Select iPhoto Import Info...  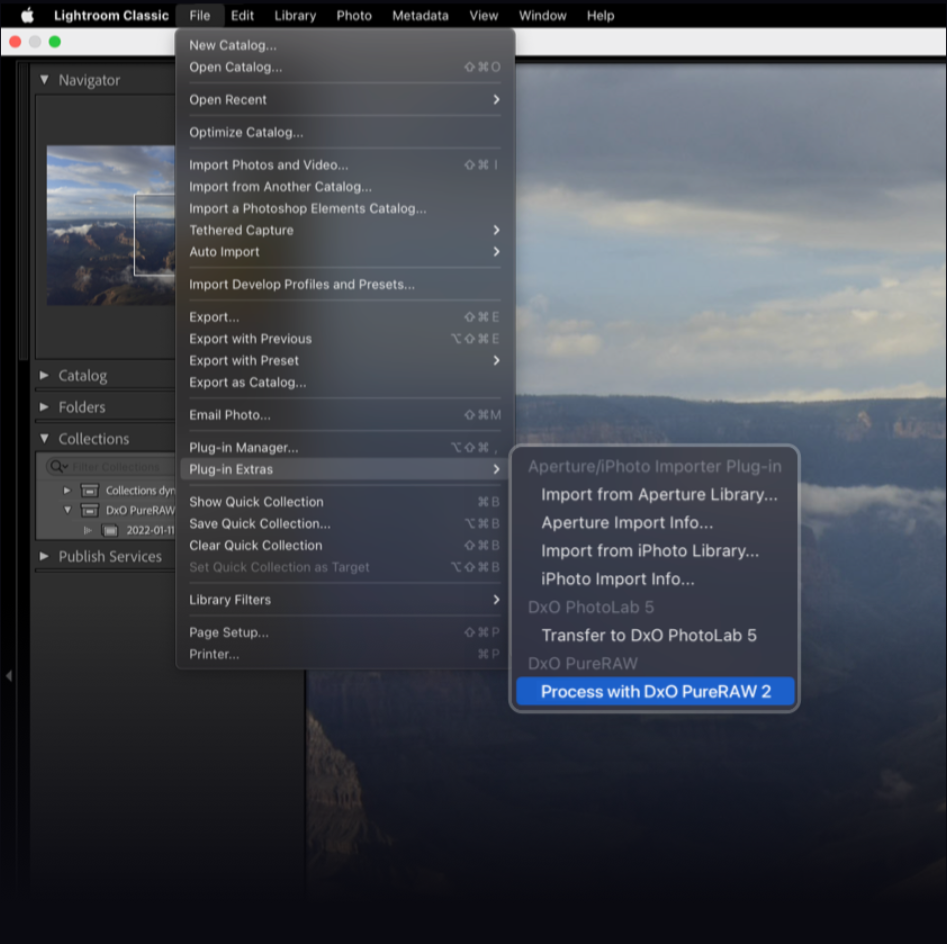pyautogui.click(x=655, y=579)
